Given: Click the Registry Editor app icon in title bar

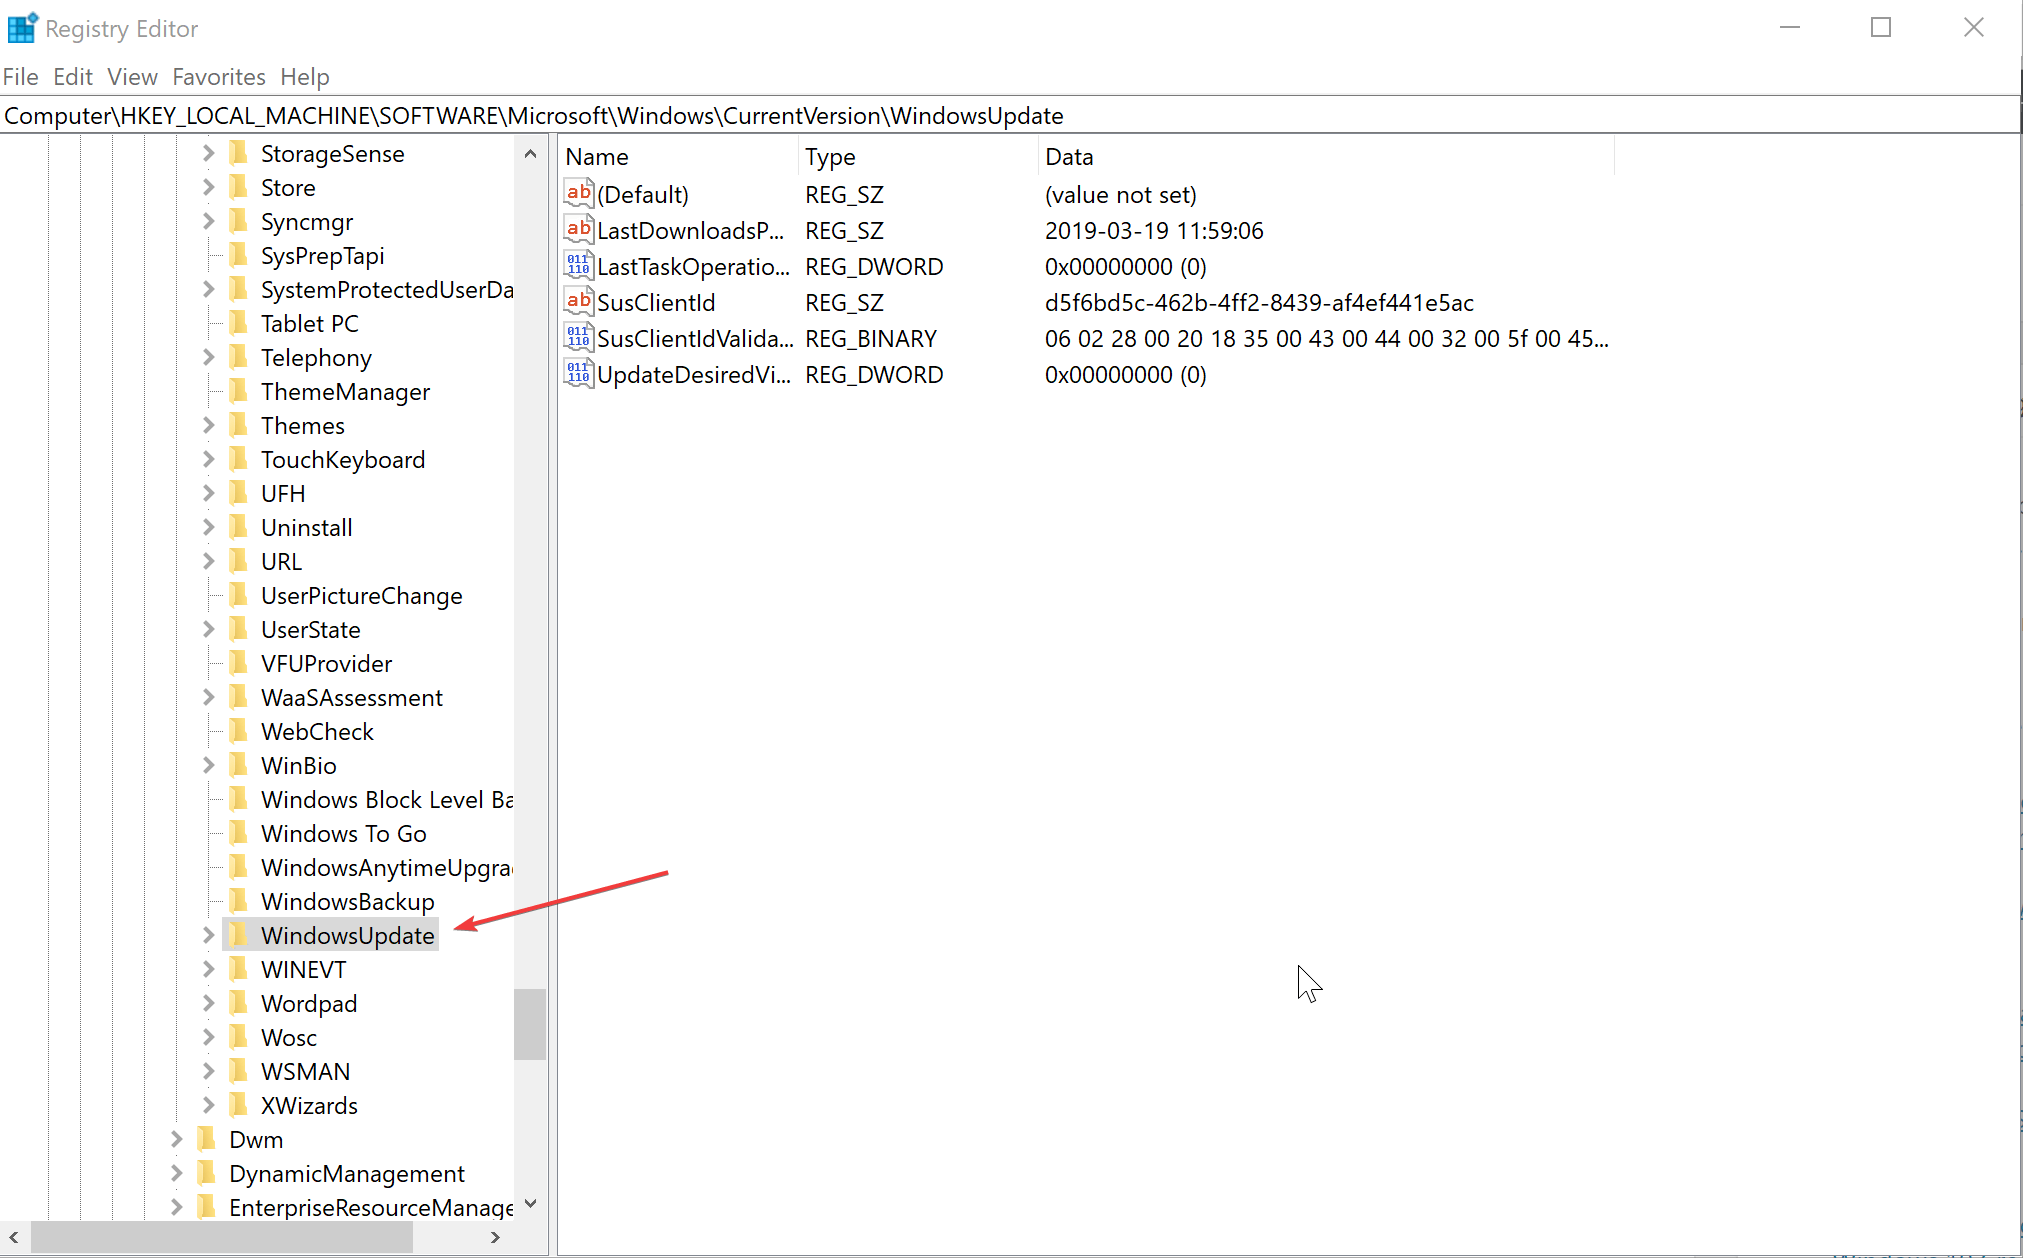Looking at the screenshot, I should (x=22, y=28).
